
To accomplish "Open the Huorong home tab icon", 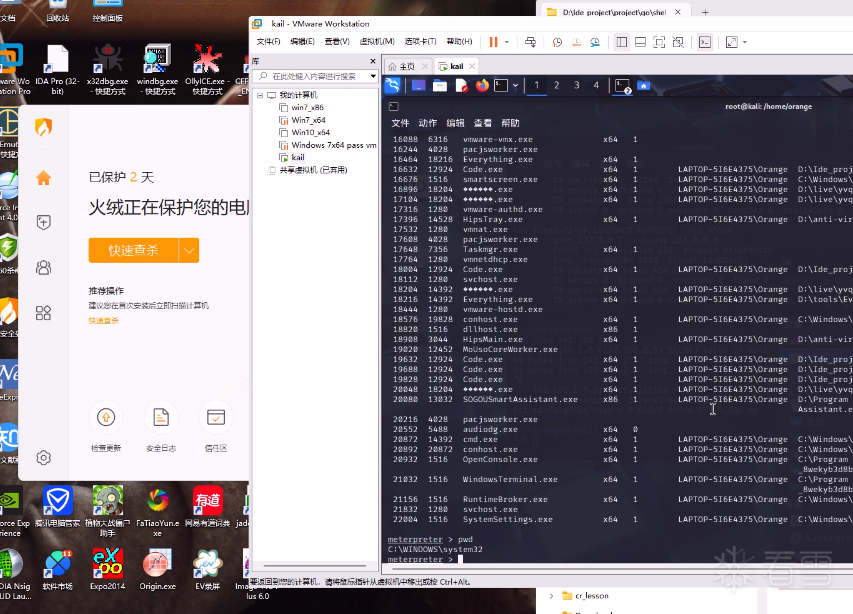I will [x=44, y=178].
